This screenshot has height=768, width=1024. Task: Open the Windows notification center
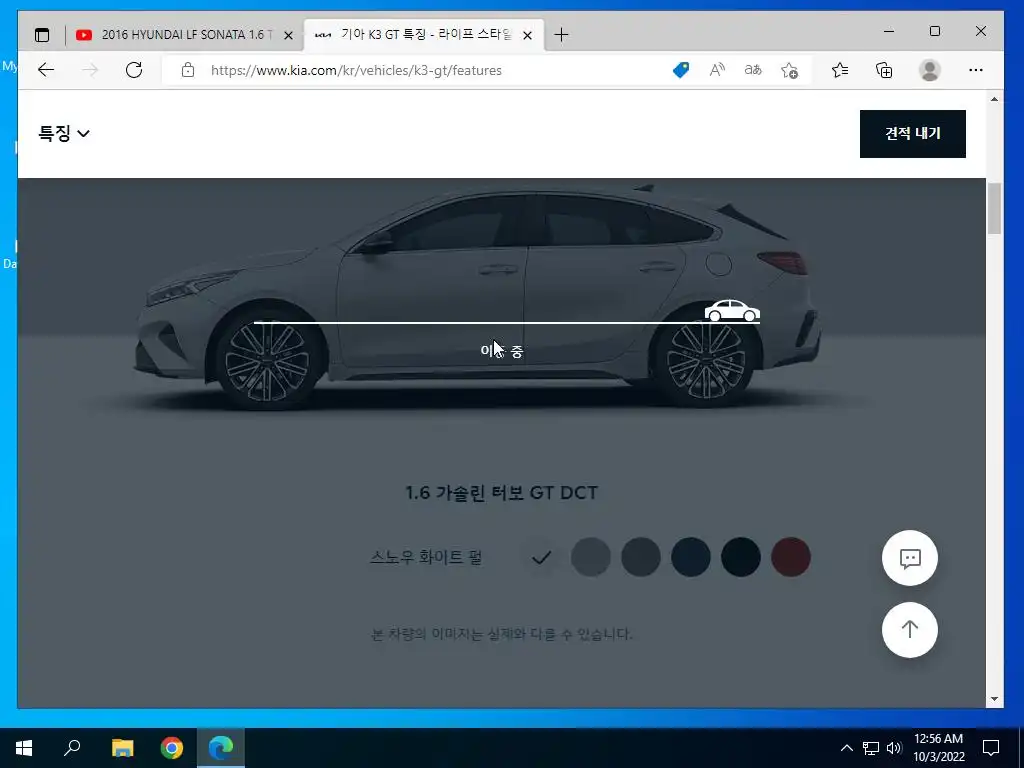click(991, 748)
